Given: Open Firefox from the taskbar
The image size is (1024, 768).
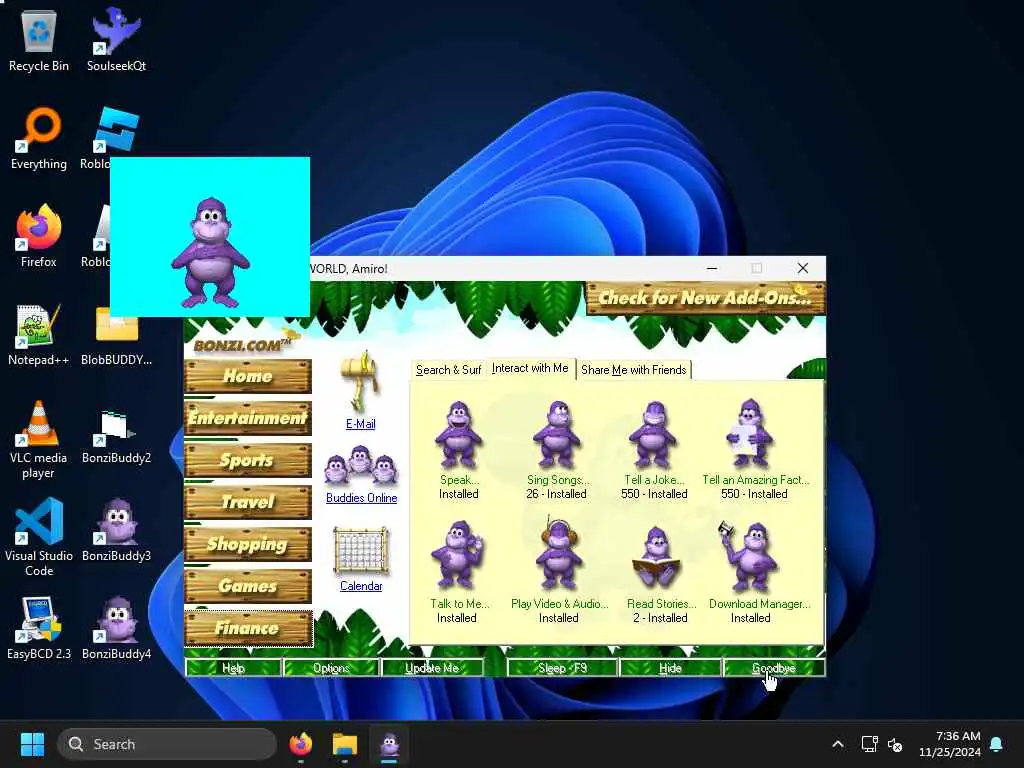Looking at the screenshot, I should click(x=300, y=744).
